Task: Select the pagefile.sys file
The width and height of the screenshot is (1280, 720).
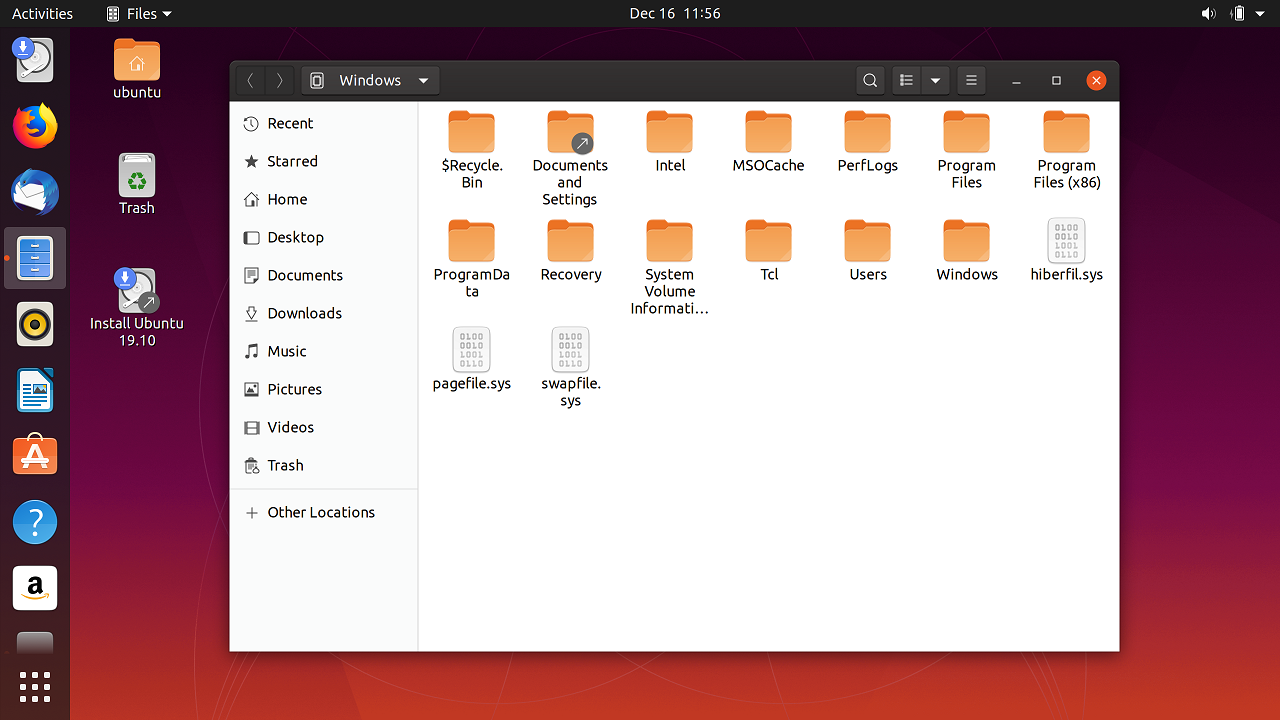Action: coord(472,360)
